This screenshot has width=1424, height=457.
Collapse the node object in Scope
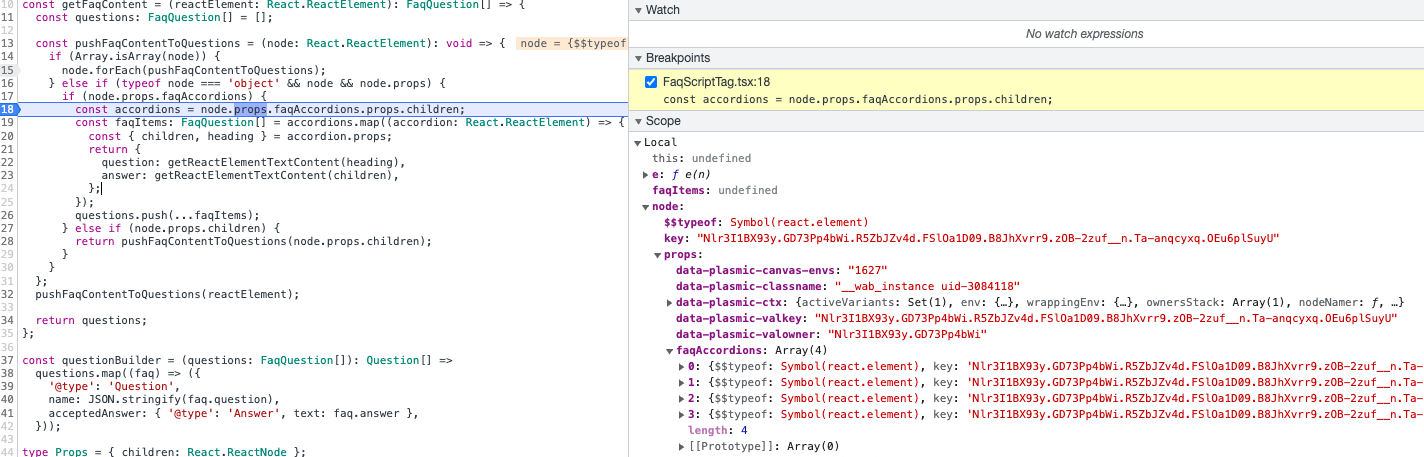tap(646, 207)
